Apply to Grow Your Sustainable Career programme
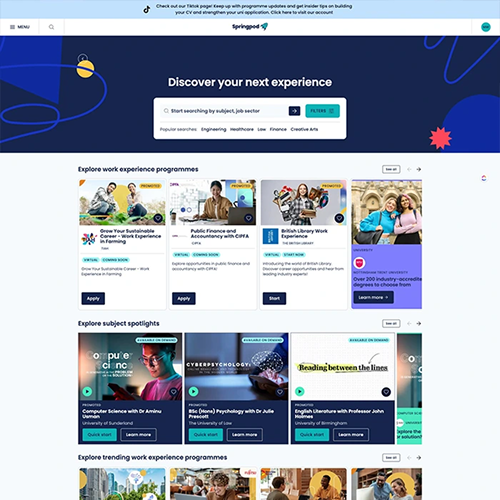The height and width of the screenshot is (500, 500). [x=93, y=298]
